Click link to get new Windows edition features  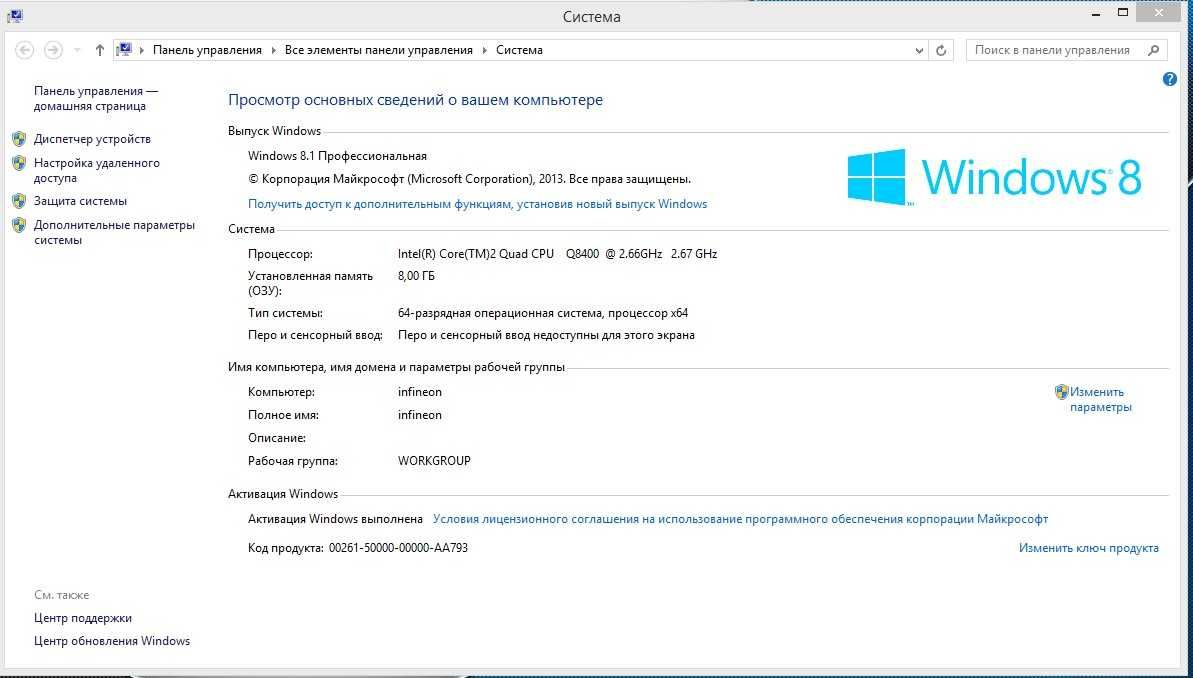pyautogui.click(x=478, y=204)
